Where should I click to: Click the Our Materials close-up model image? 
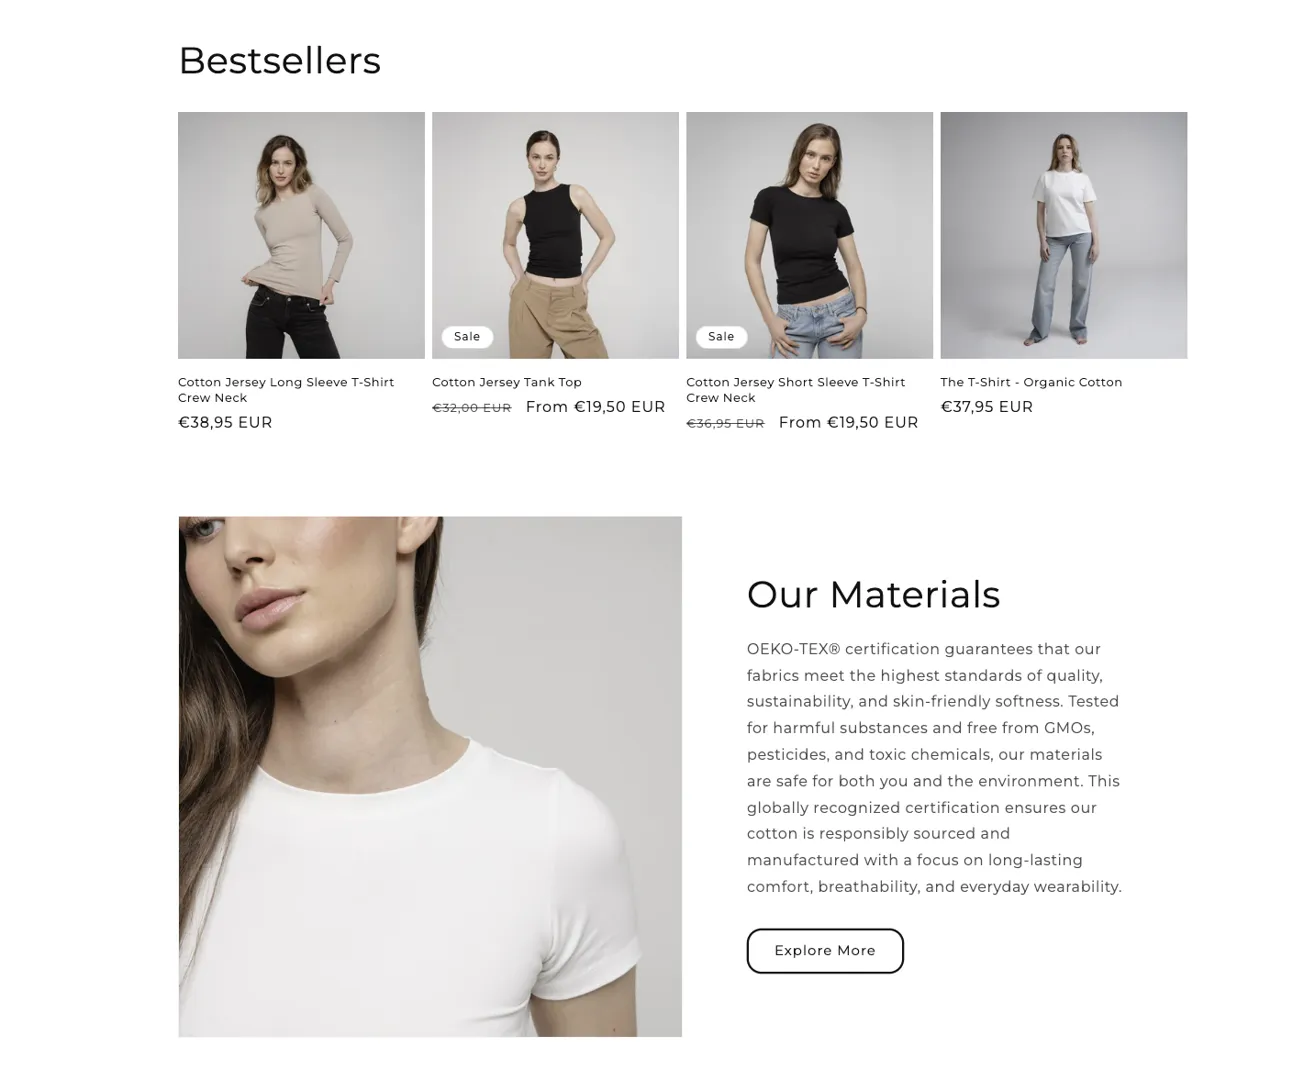point(430,776)
